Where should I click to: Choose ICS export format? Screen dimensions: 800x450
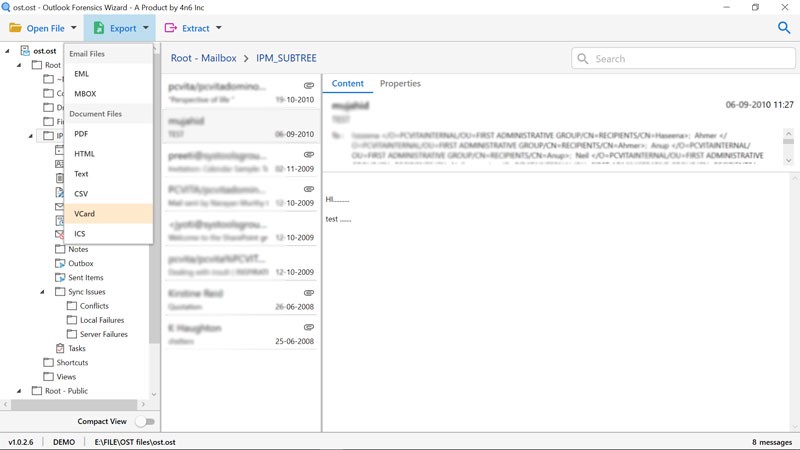point(108,234)
